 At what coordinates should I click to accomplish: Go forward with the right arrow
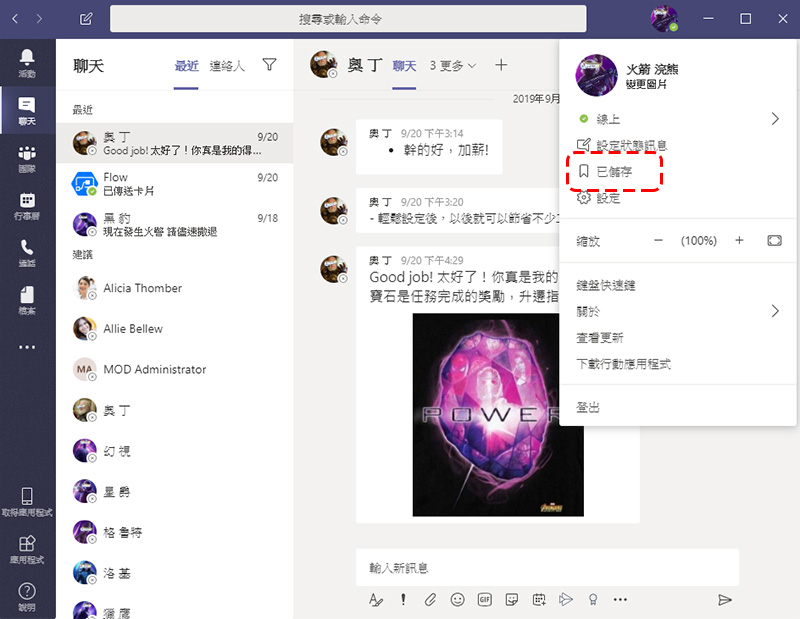coord(39,19)
